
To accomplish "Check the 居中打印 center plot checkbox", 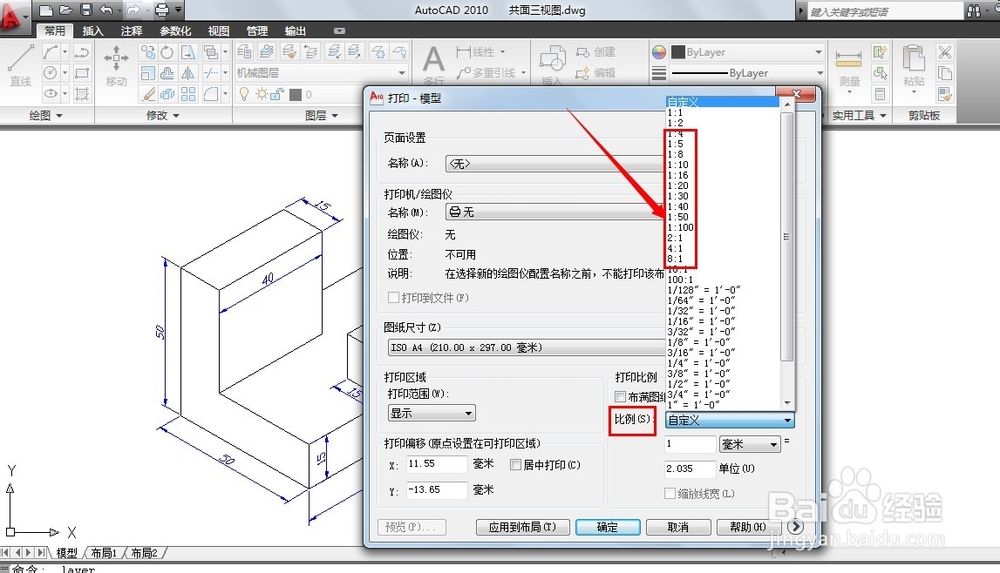I will pos(515,465).
